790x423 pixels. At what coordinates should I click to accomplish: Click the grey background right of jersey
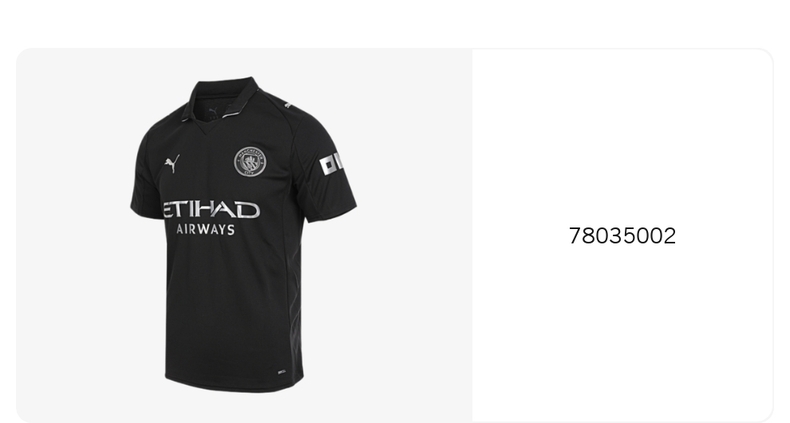414,236
